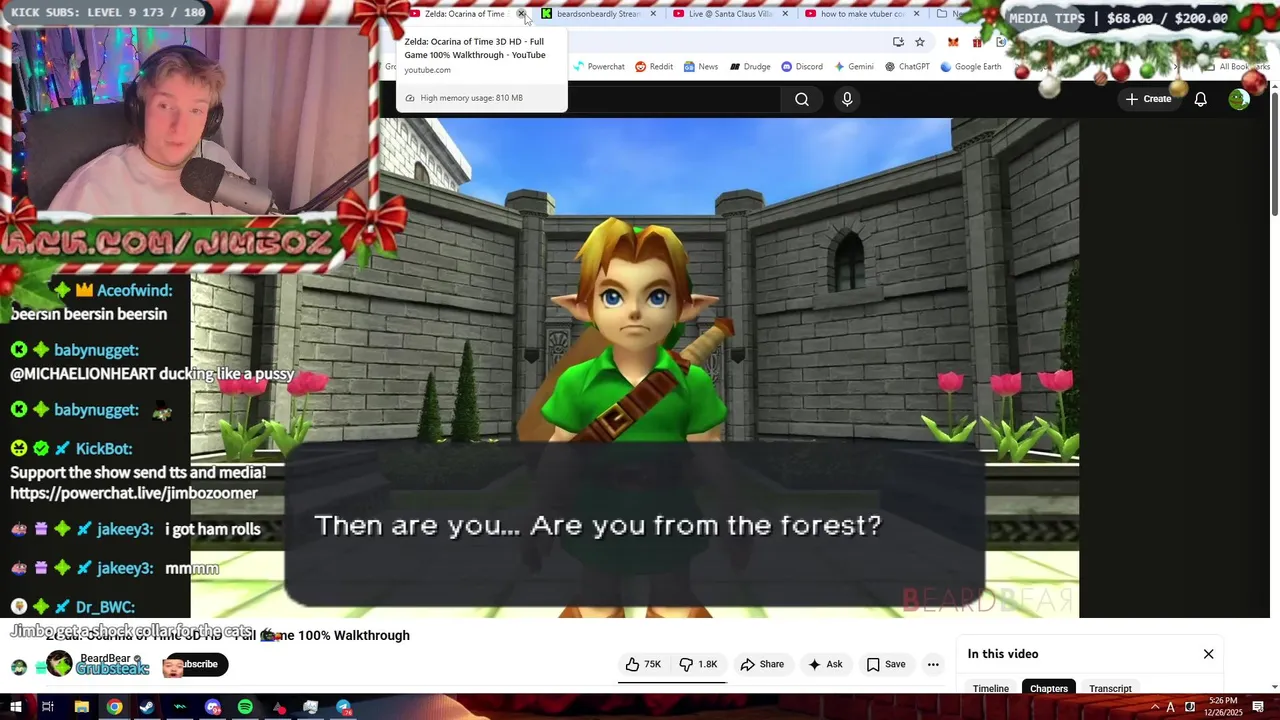Start voice search with the microphone icon

(847, 99)
